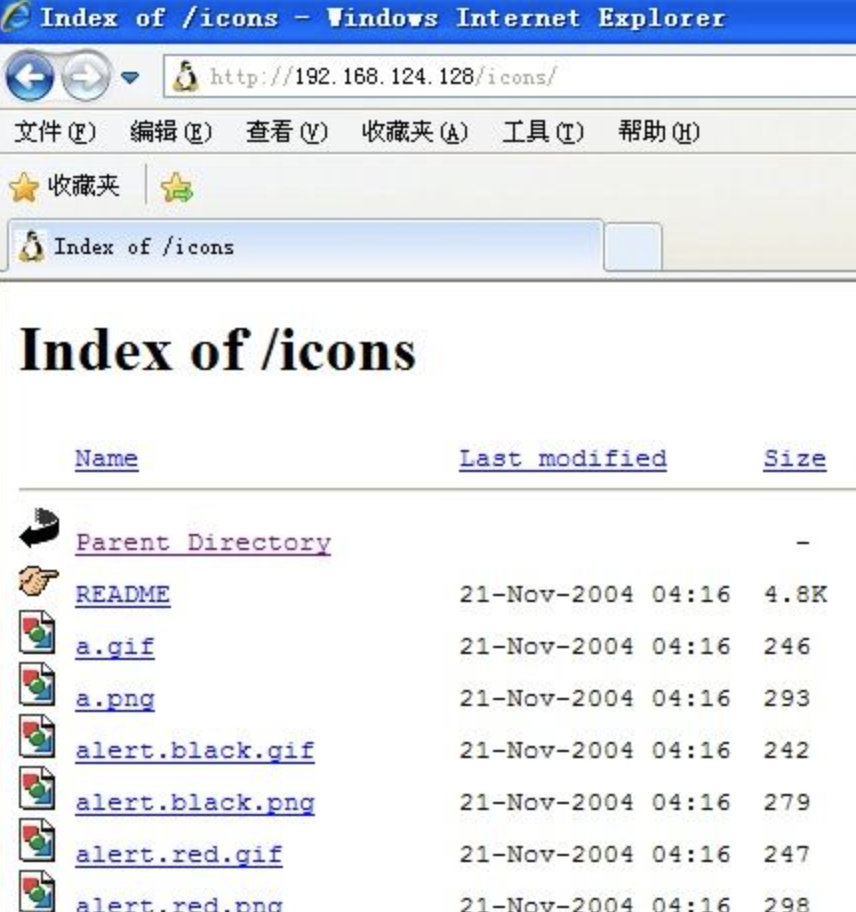The width and height of the screenshot is (856, 912).
Task: Click the image icon beside alert.red.gif
Action: (37, 841)
